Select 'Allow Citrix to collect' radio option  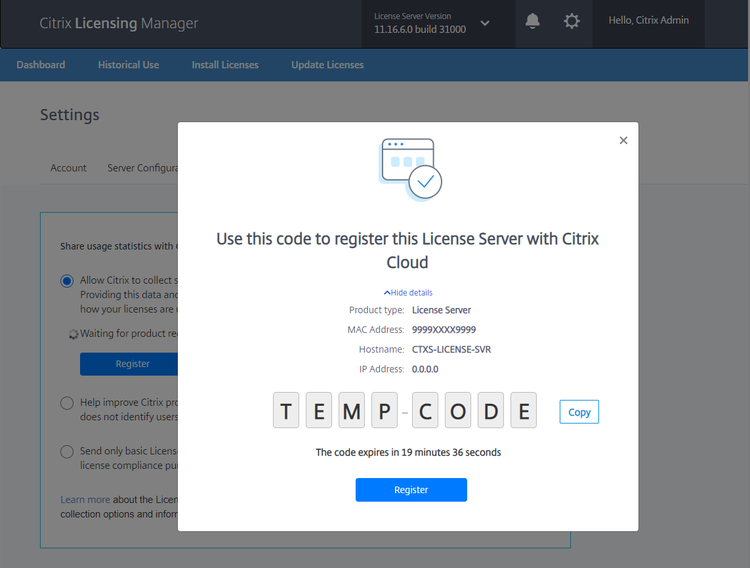click(67, 280)
